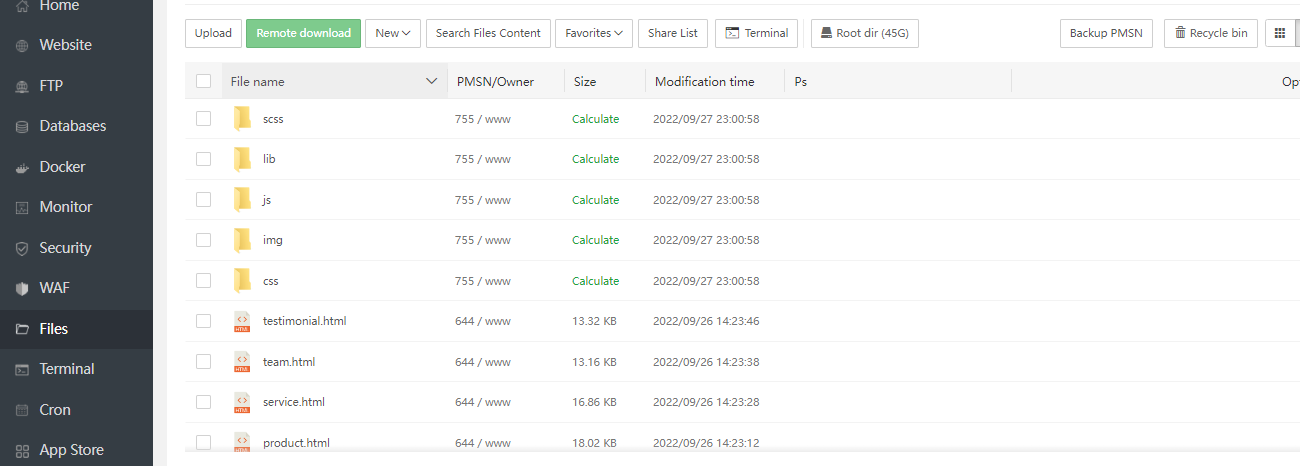Check the box for lib folder
Viewport: 1300px width, 466px height.
204,159
